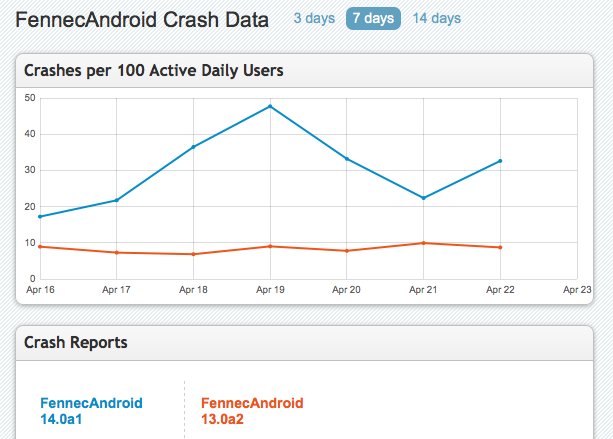613x439 pixels.
Task: Click the blue line data point at Apr 16
Action: pos(40,216)
